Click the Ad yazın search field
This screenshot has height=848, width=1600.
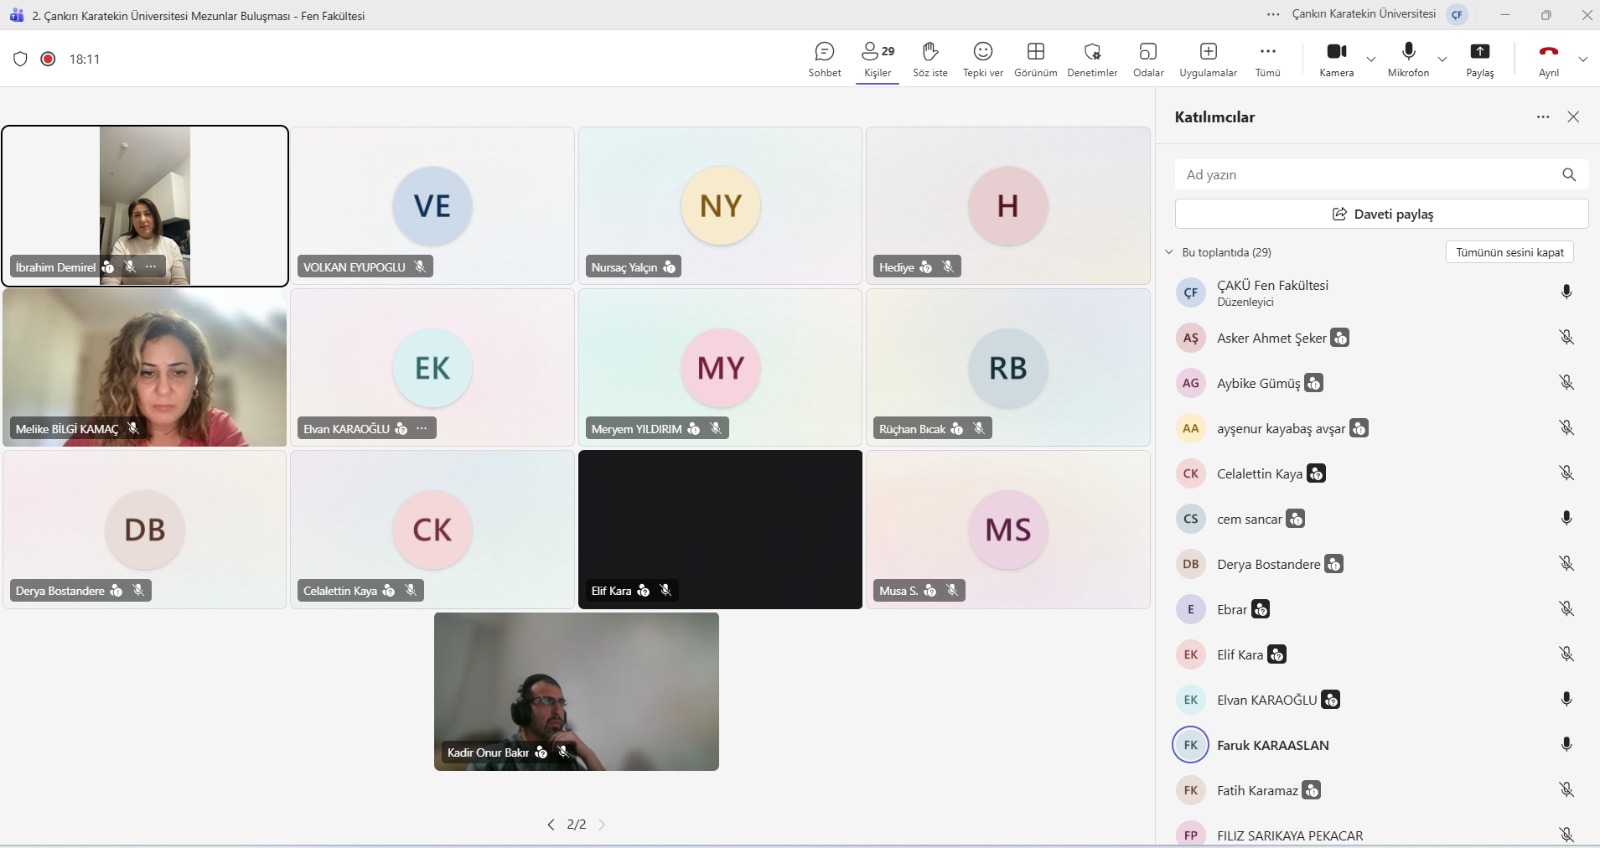click(x=1365, y=175)
